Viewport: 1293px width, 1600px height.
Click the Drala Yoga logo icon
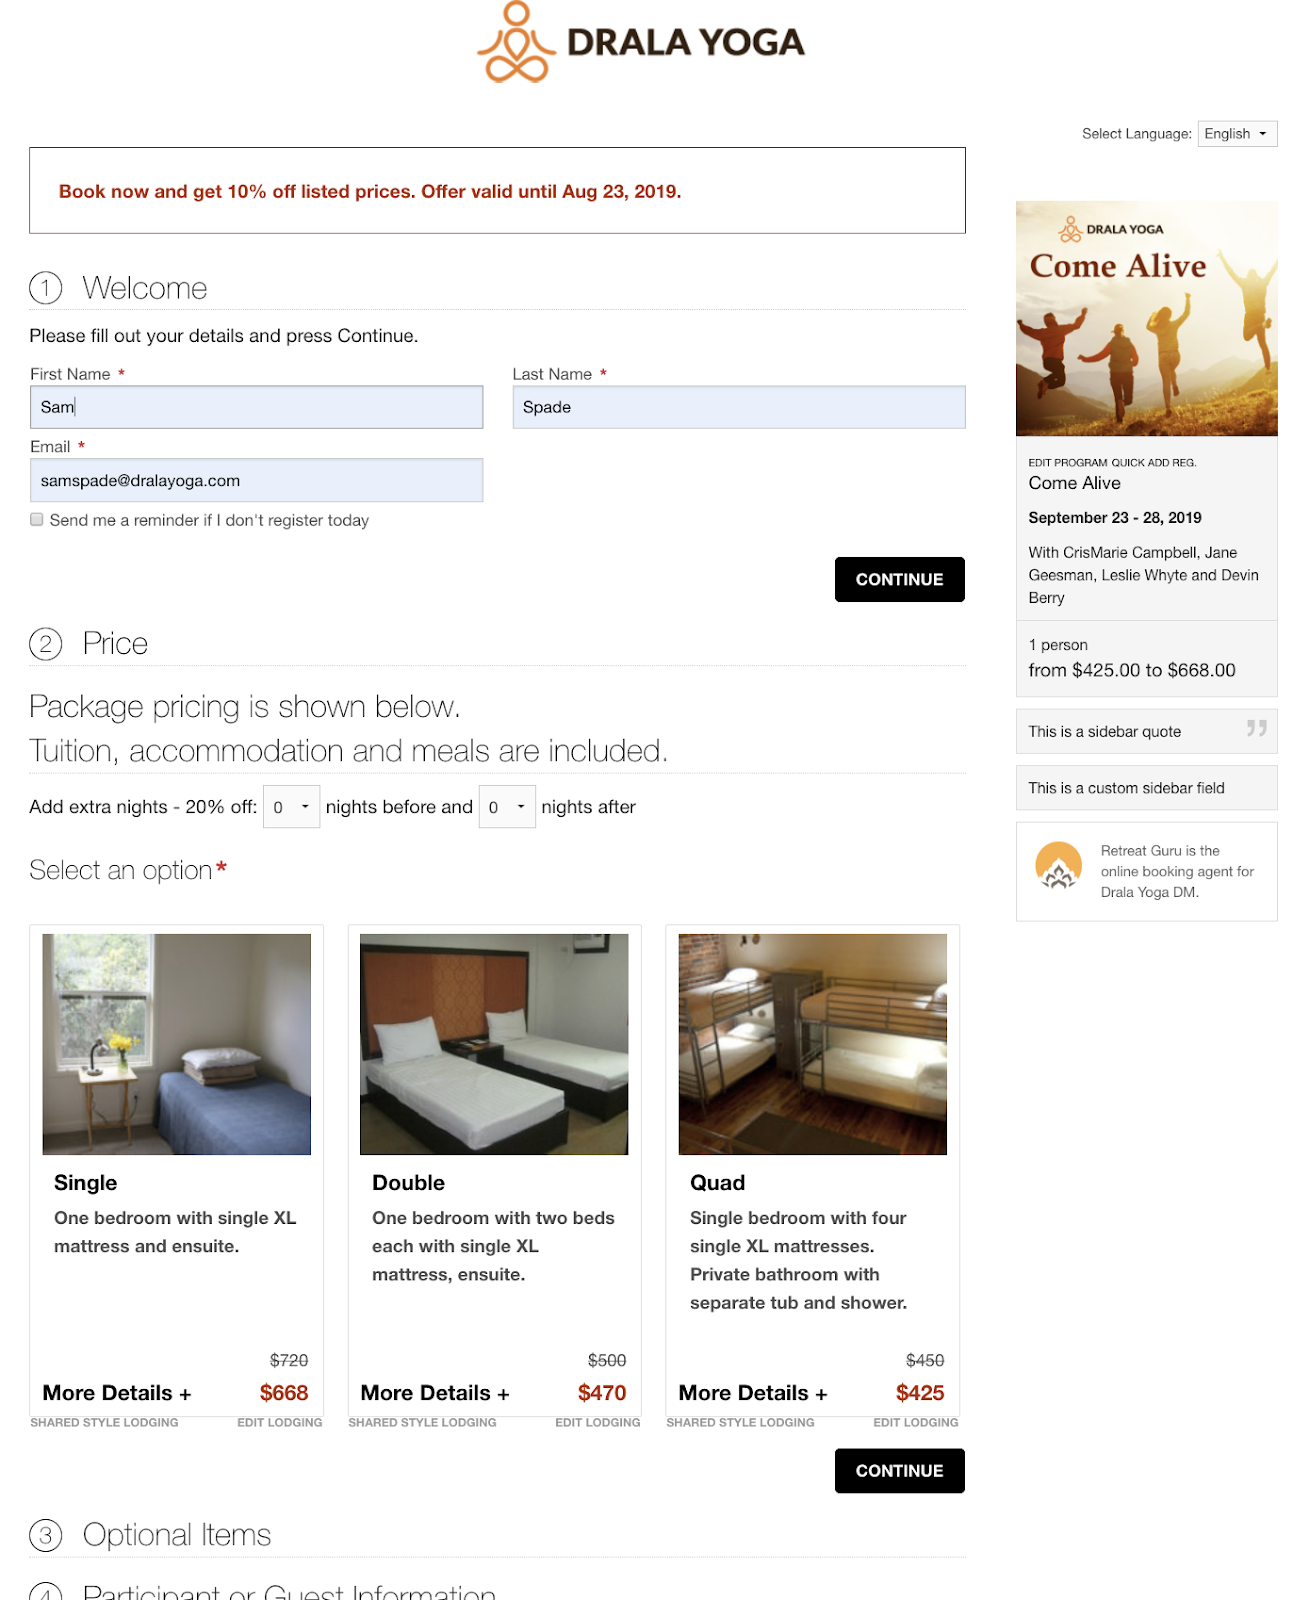point(516,42)
